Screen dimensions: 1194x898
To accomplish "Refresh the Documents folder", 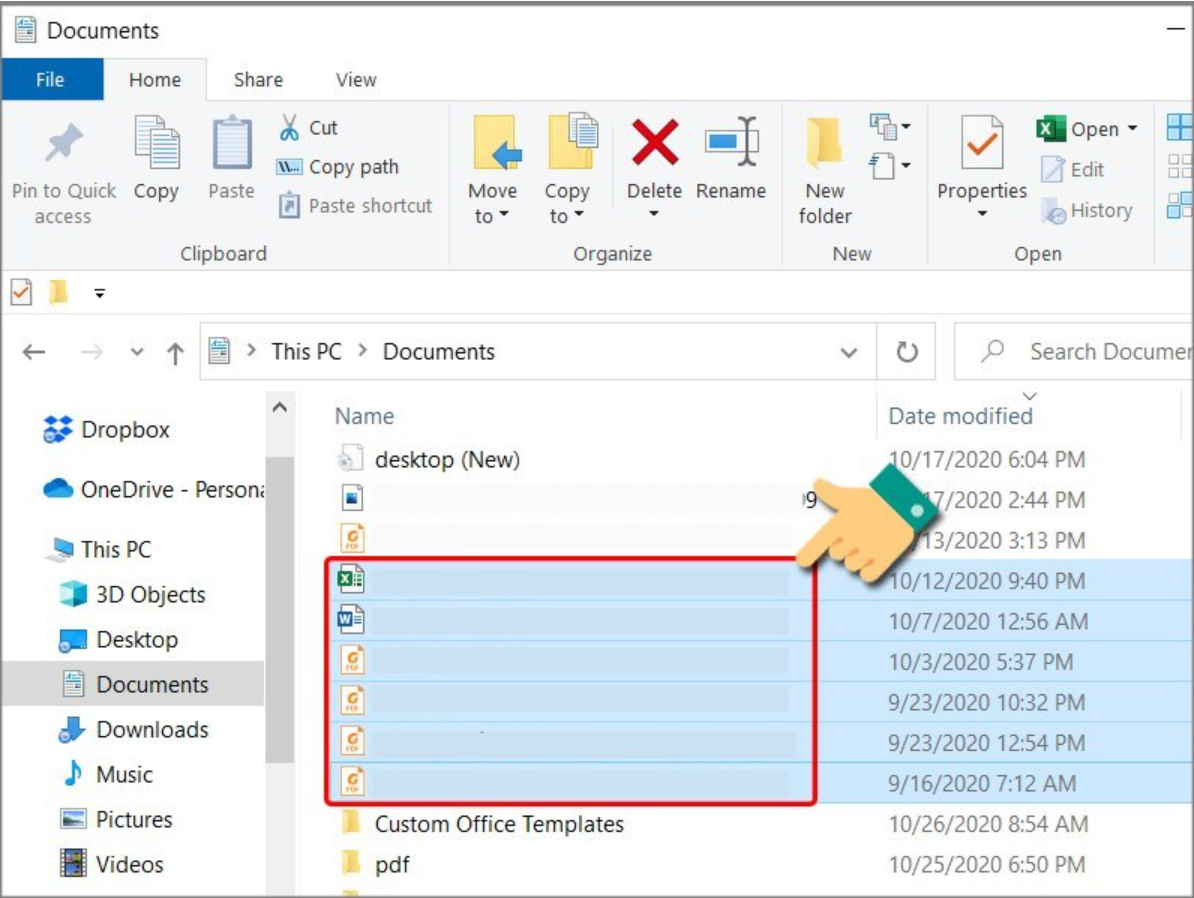I will point(906,352).
